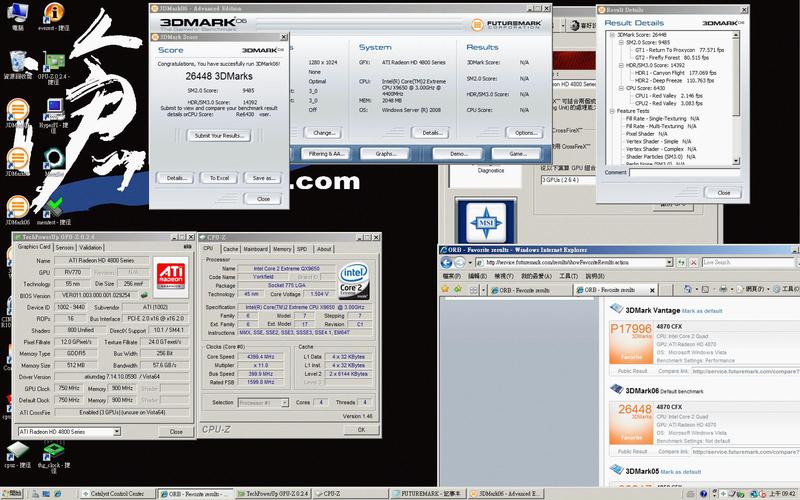
Task: Click Details button in 3DMark Score dialog
Action: (176, 178)
